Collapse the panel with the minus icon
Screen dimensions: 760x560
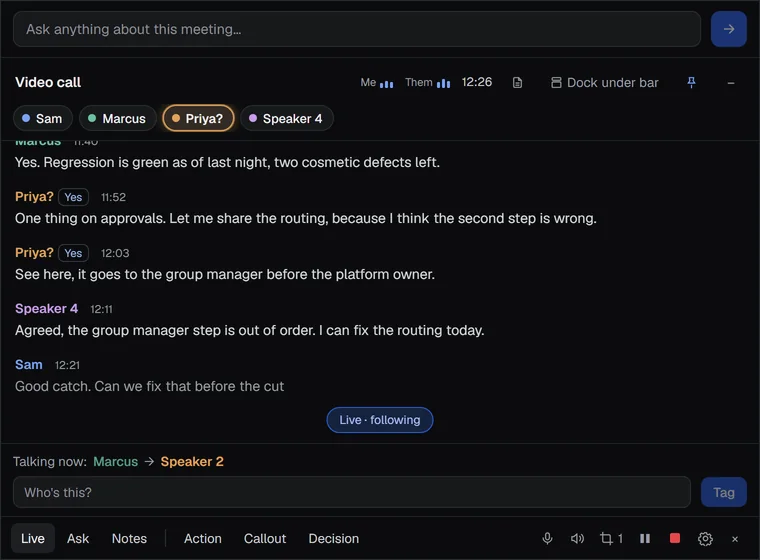(x=730, y=83)
